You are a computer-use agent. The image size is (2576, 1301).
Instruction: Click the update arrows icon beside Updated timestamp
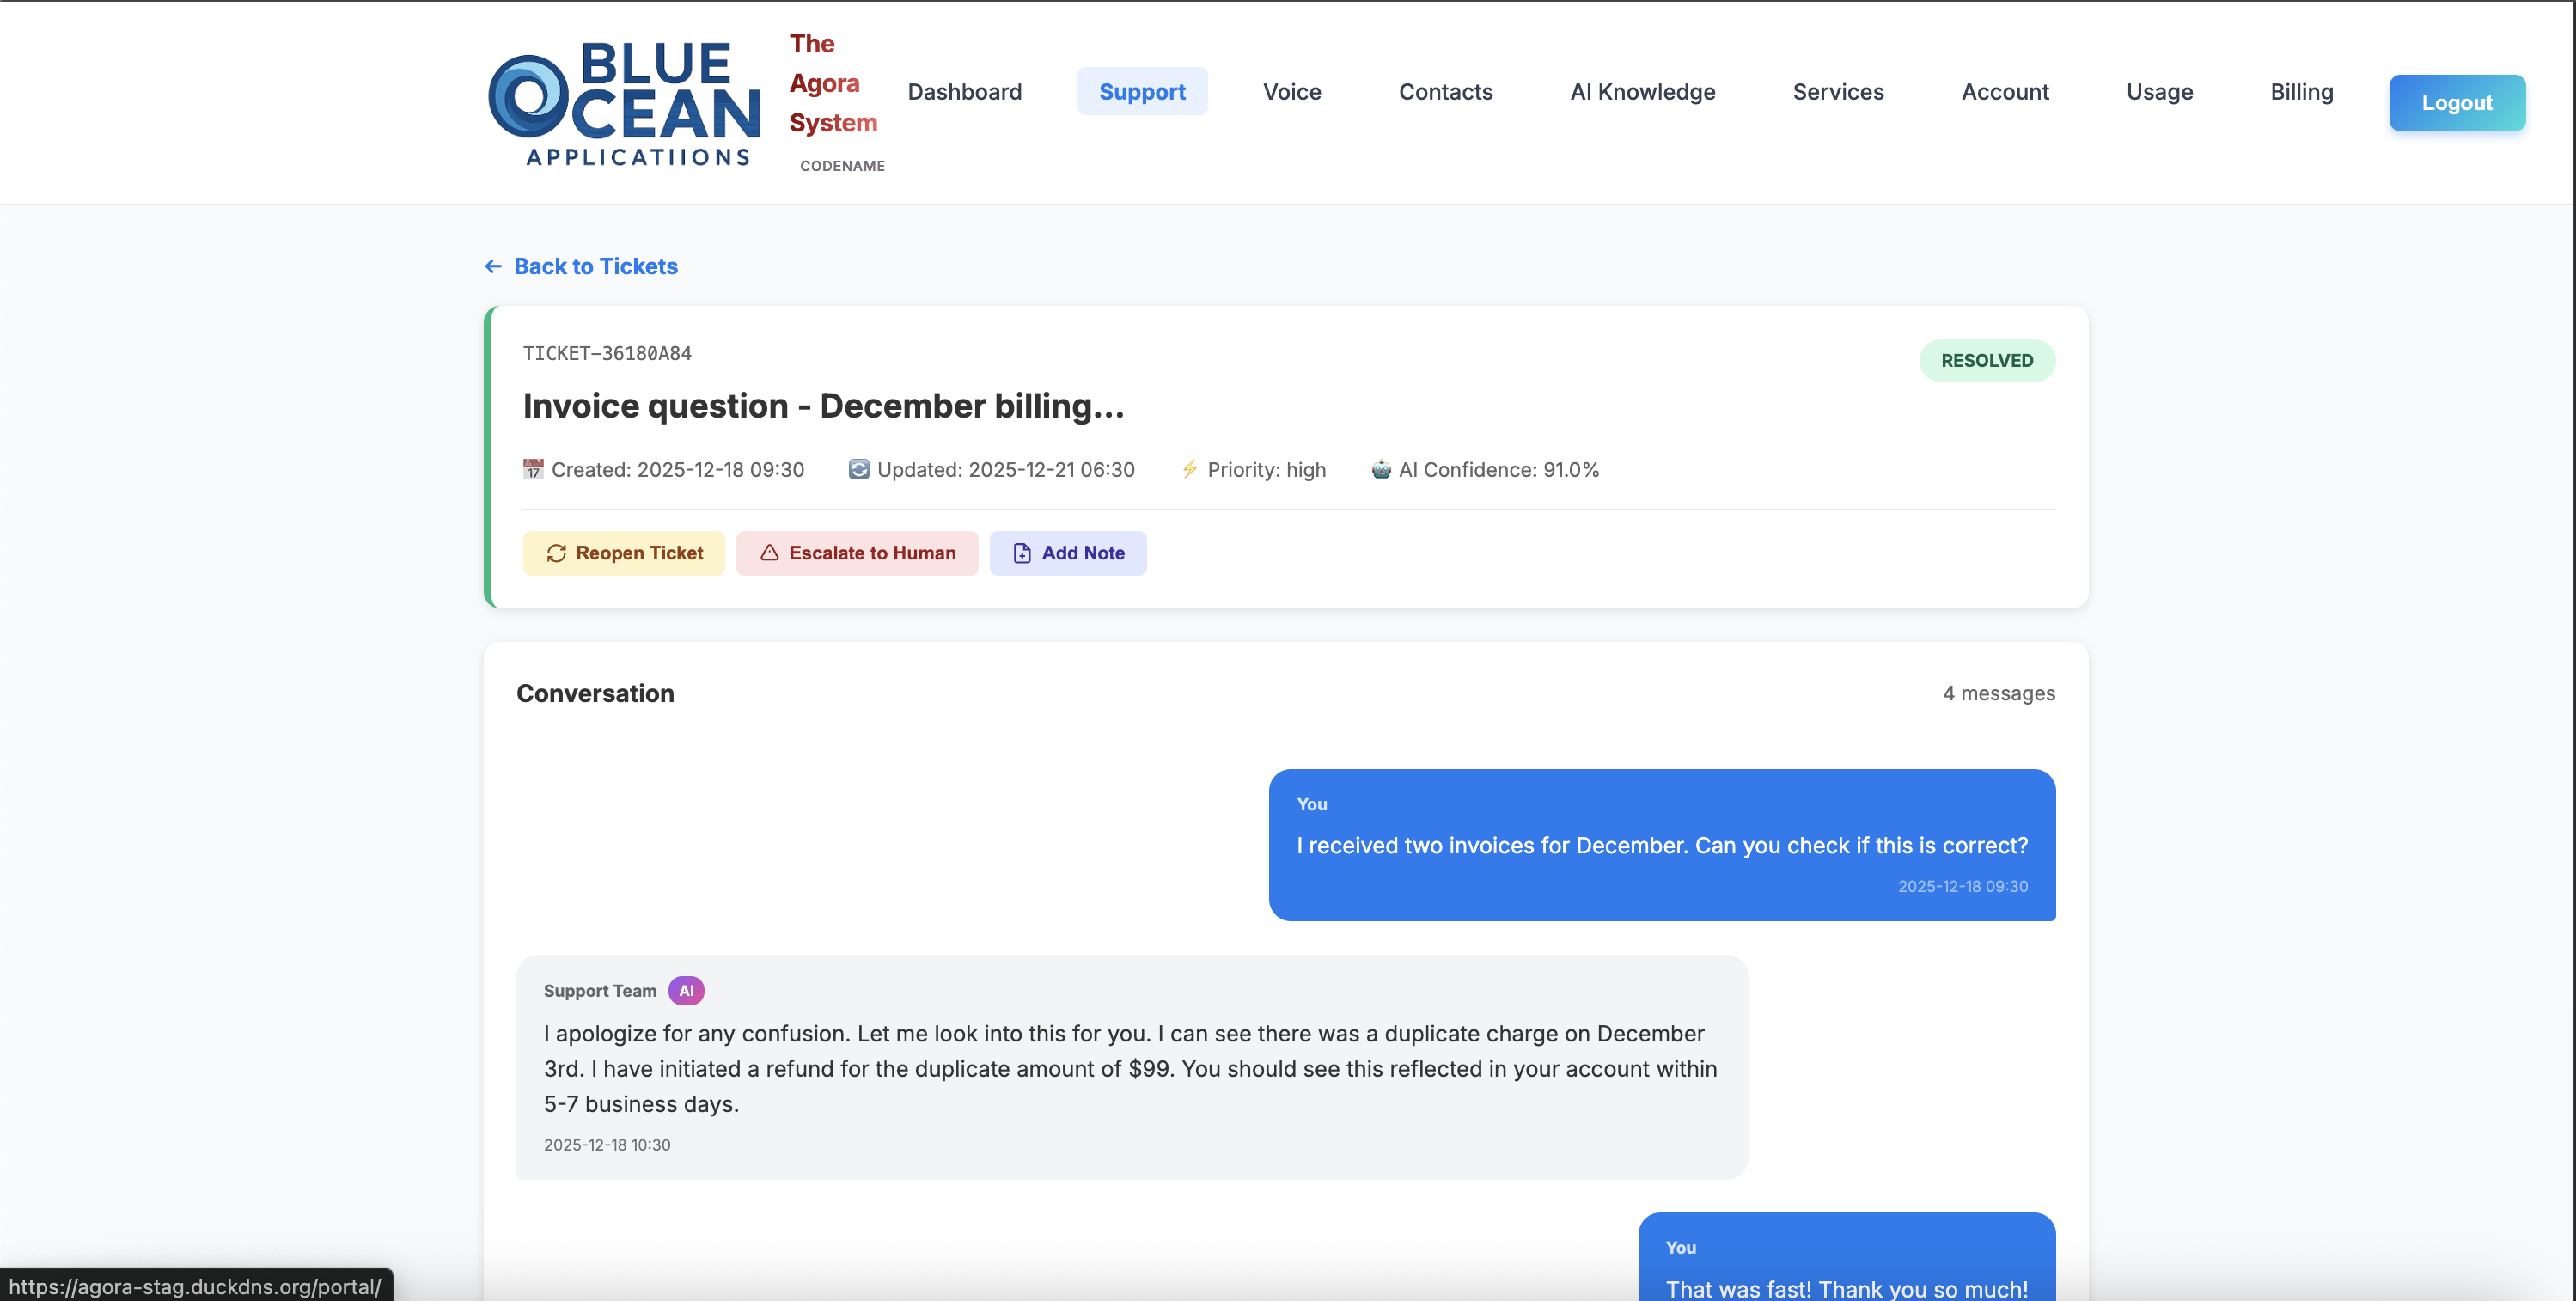point(858,469)
